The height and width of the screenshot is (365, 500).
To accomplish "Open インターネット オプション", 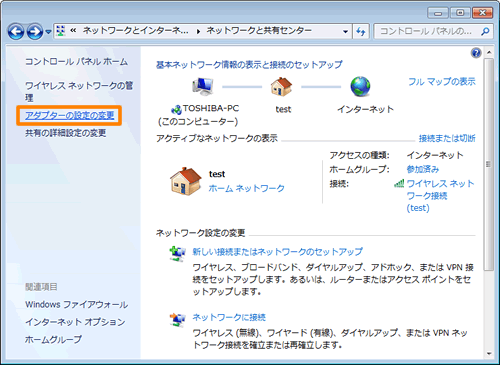I will pos(75,322).
